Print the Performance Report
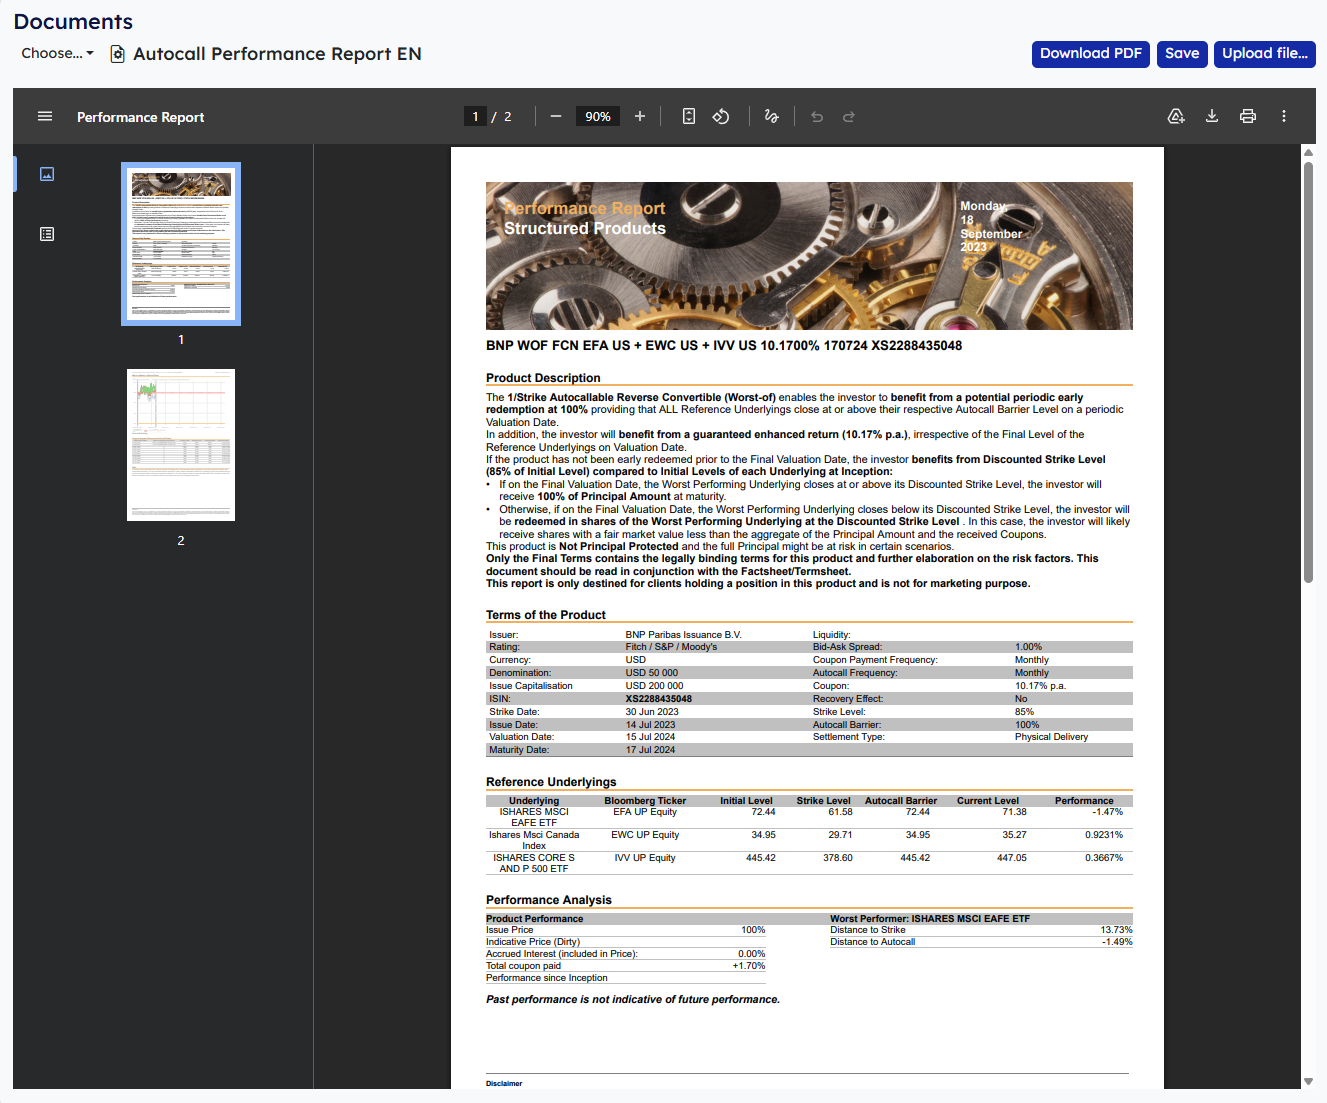Image resolution: width=1327 pixels, height=1103 pixels. point(1248,117)
